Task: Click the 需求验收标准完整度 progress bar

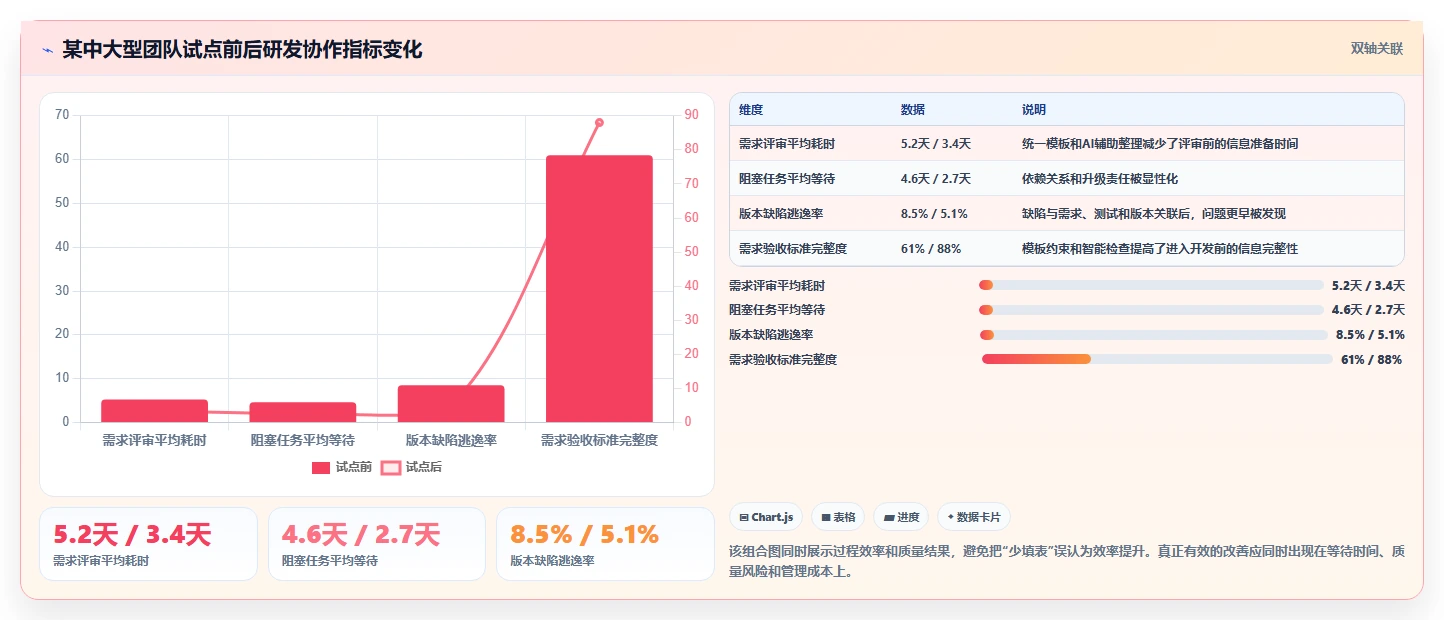Action: coord(1157,359)
